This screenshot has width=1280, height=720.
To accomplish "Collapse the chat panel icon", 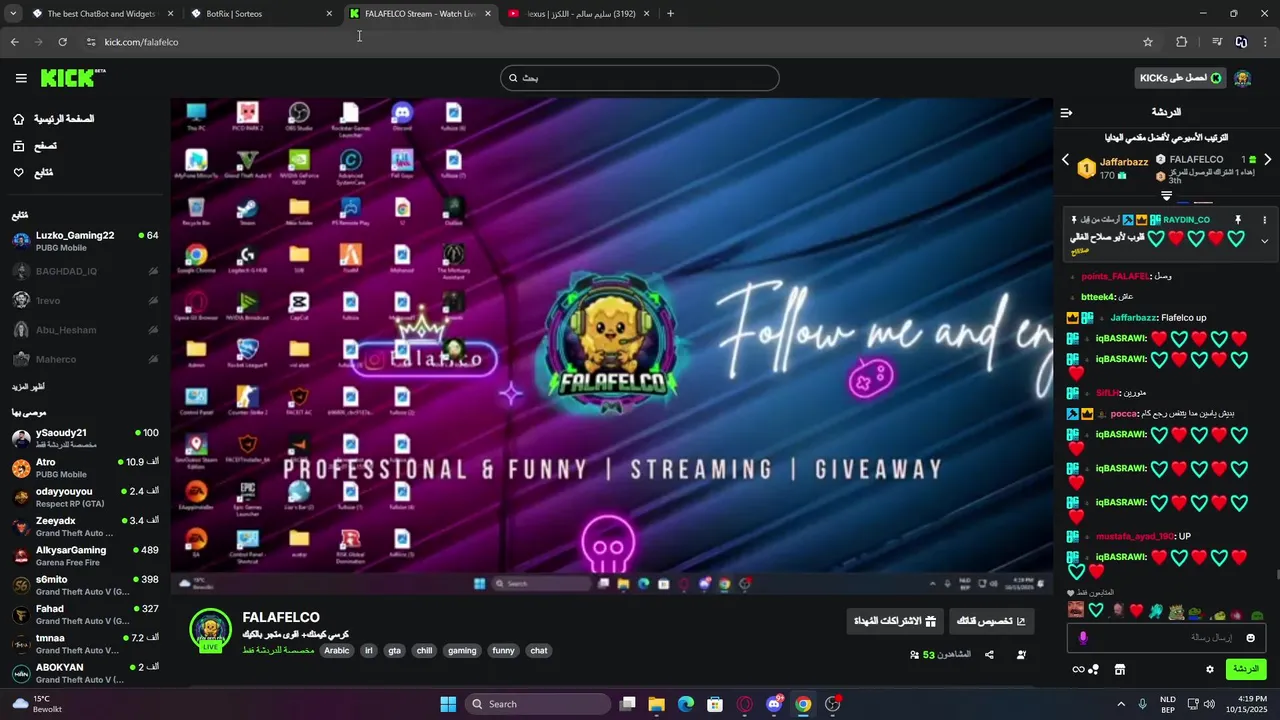I will coord(1066,112).
